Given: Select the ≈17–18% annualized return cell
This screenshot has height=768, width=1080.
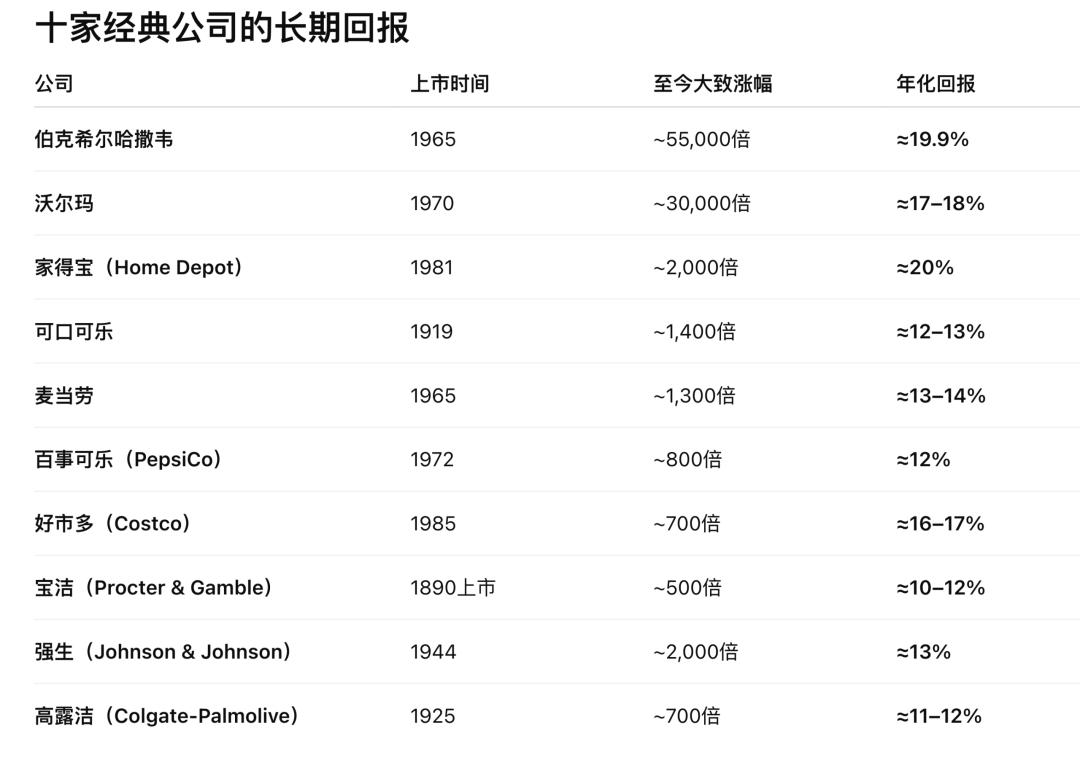Looking at the screenshot, I should click(x=940, y=203).
